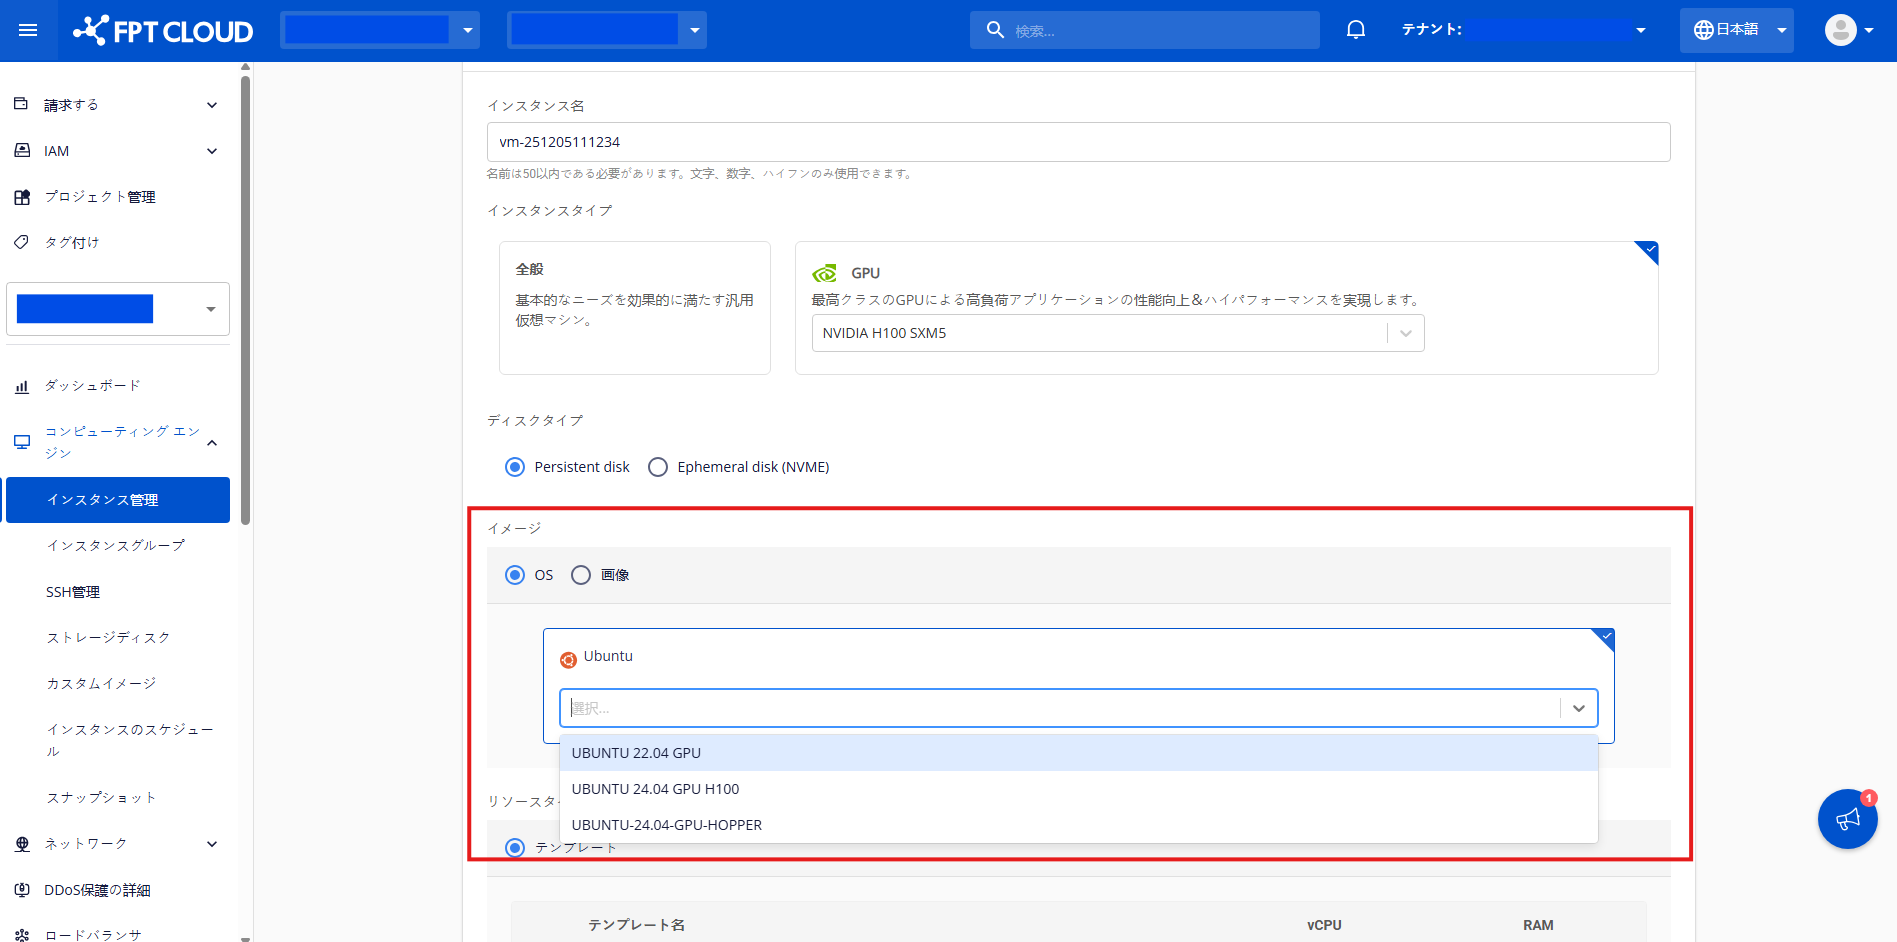Image resolution: width=1897 pixels, height=942 pixels.
Task: Select UBUNTU 24.04 GPU H100 option
Action: point(655,789)
